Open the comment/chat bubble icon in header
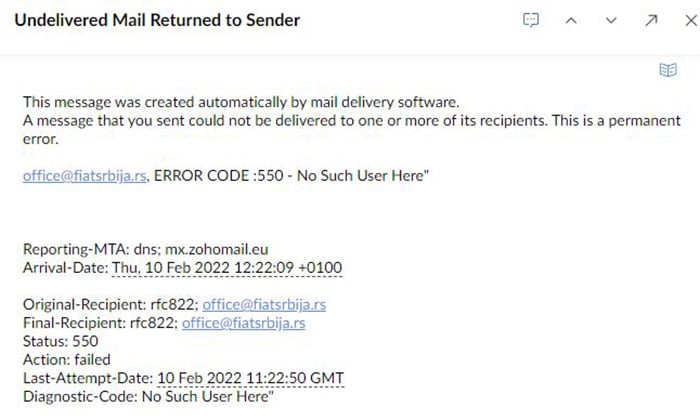 531,20
